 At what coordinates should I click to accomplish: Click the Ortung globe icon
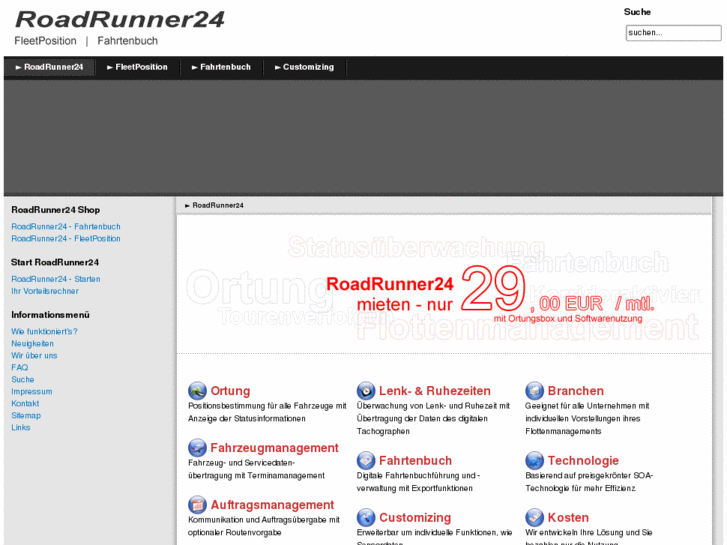click(197, 391)
